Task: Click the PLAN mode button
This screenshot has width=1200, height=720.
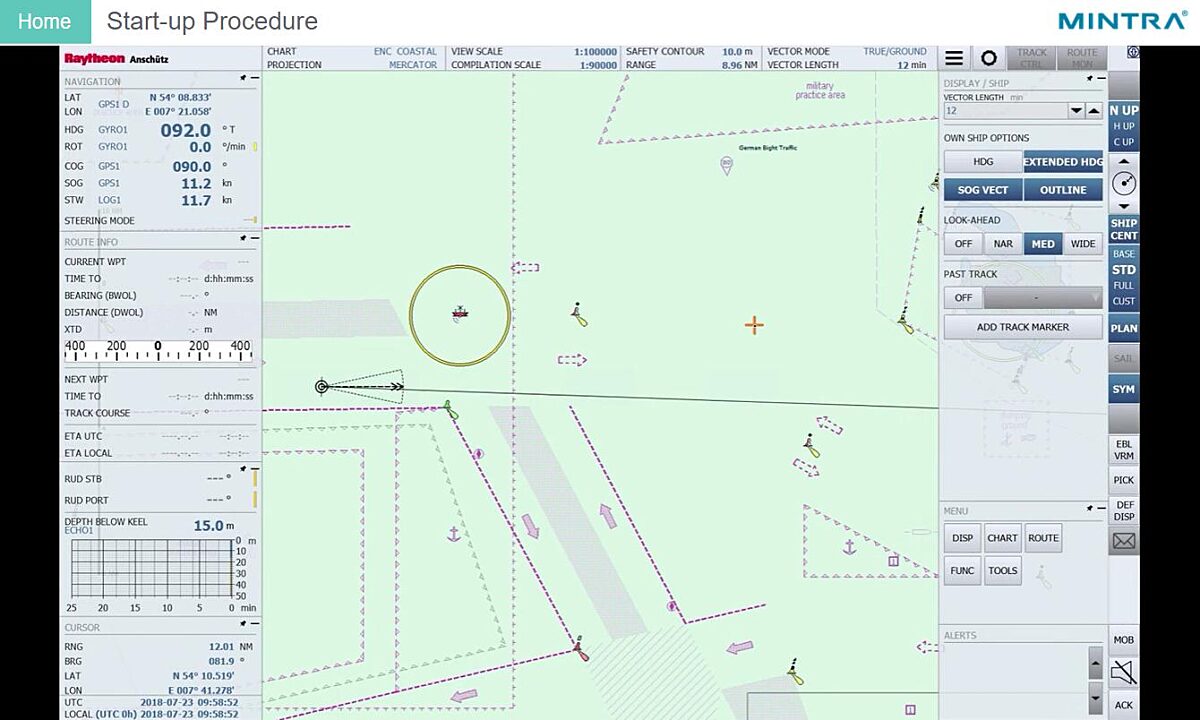Action: click(1124, 328)
